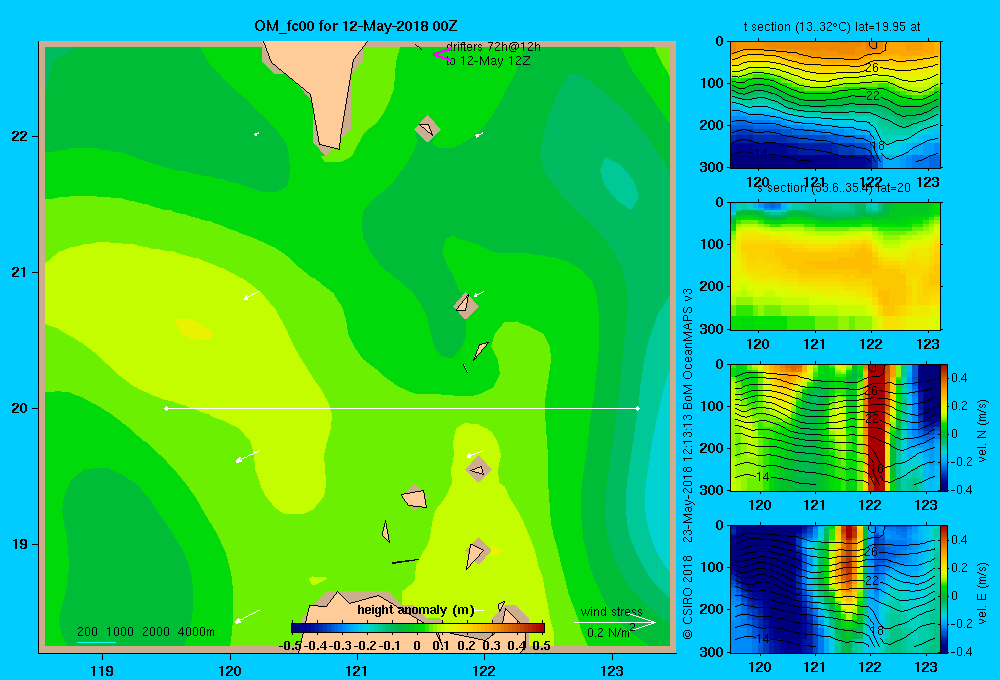Image resolution: width=1000 pixels, height=680 pixels.
Task: Pick the left diamond endpoint of the white section line
Action: 166,408
